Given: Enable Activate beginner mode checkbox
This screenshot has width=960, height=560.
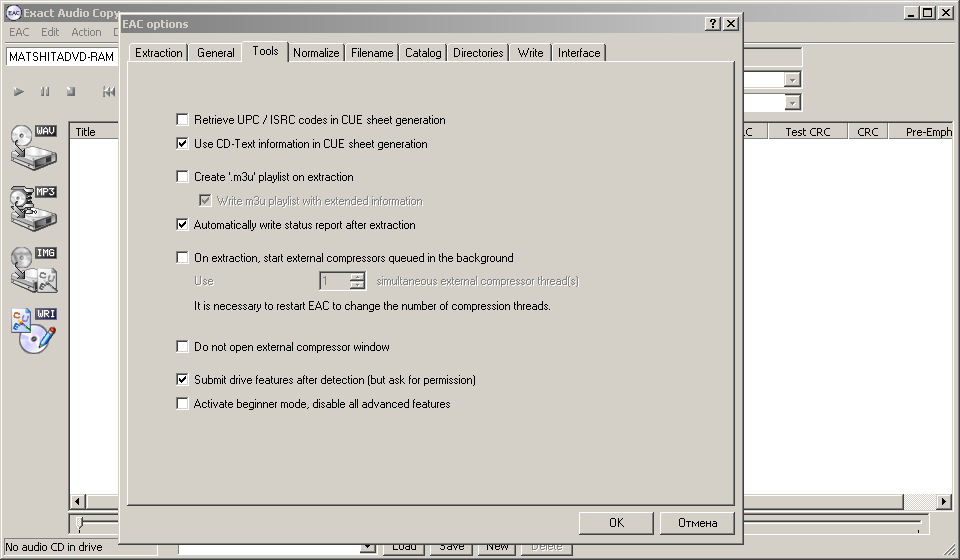Looking at the screenshot, I should pyautogui.click(x=182, y=404).
